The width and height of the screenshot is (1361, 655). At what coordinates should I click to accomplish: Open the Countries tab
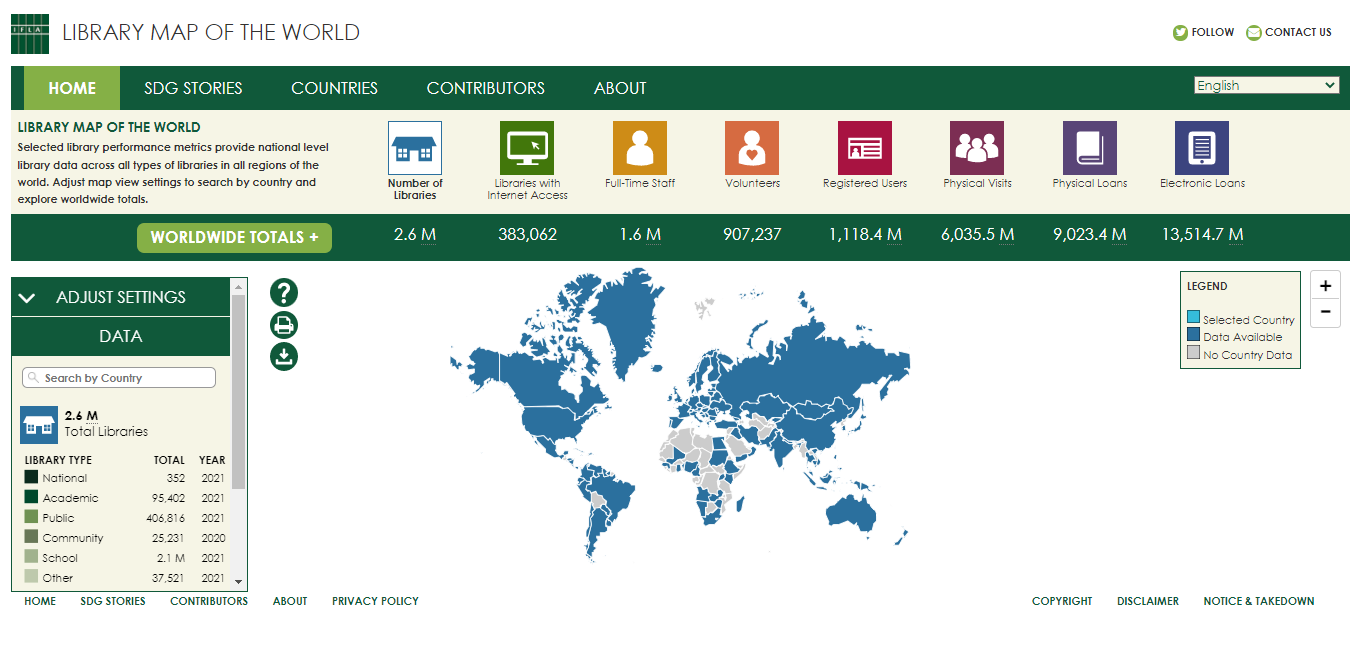[334, 88]
